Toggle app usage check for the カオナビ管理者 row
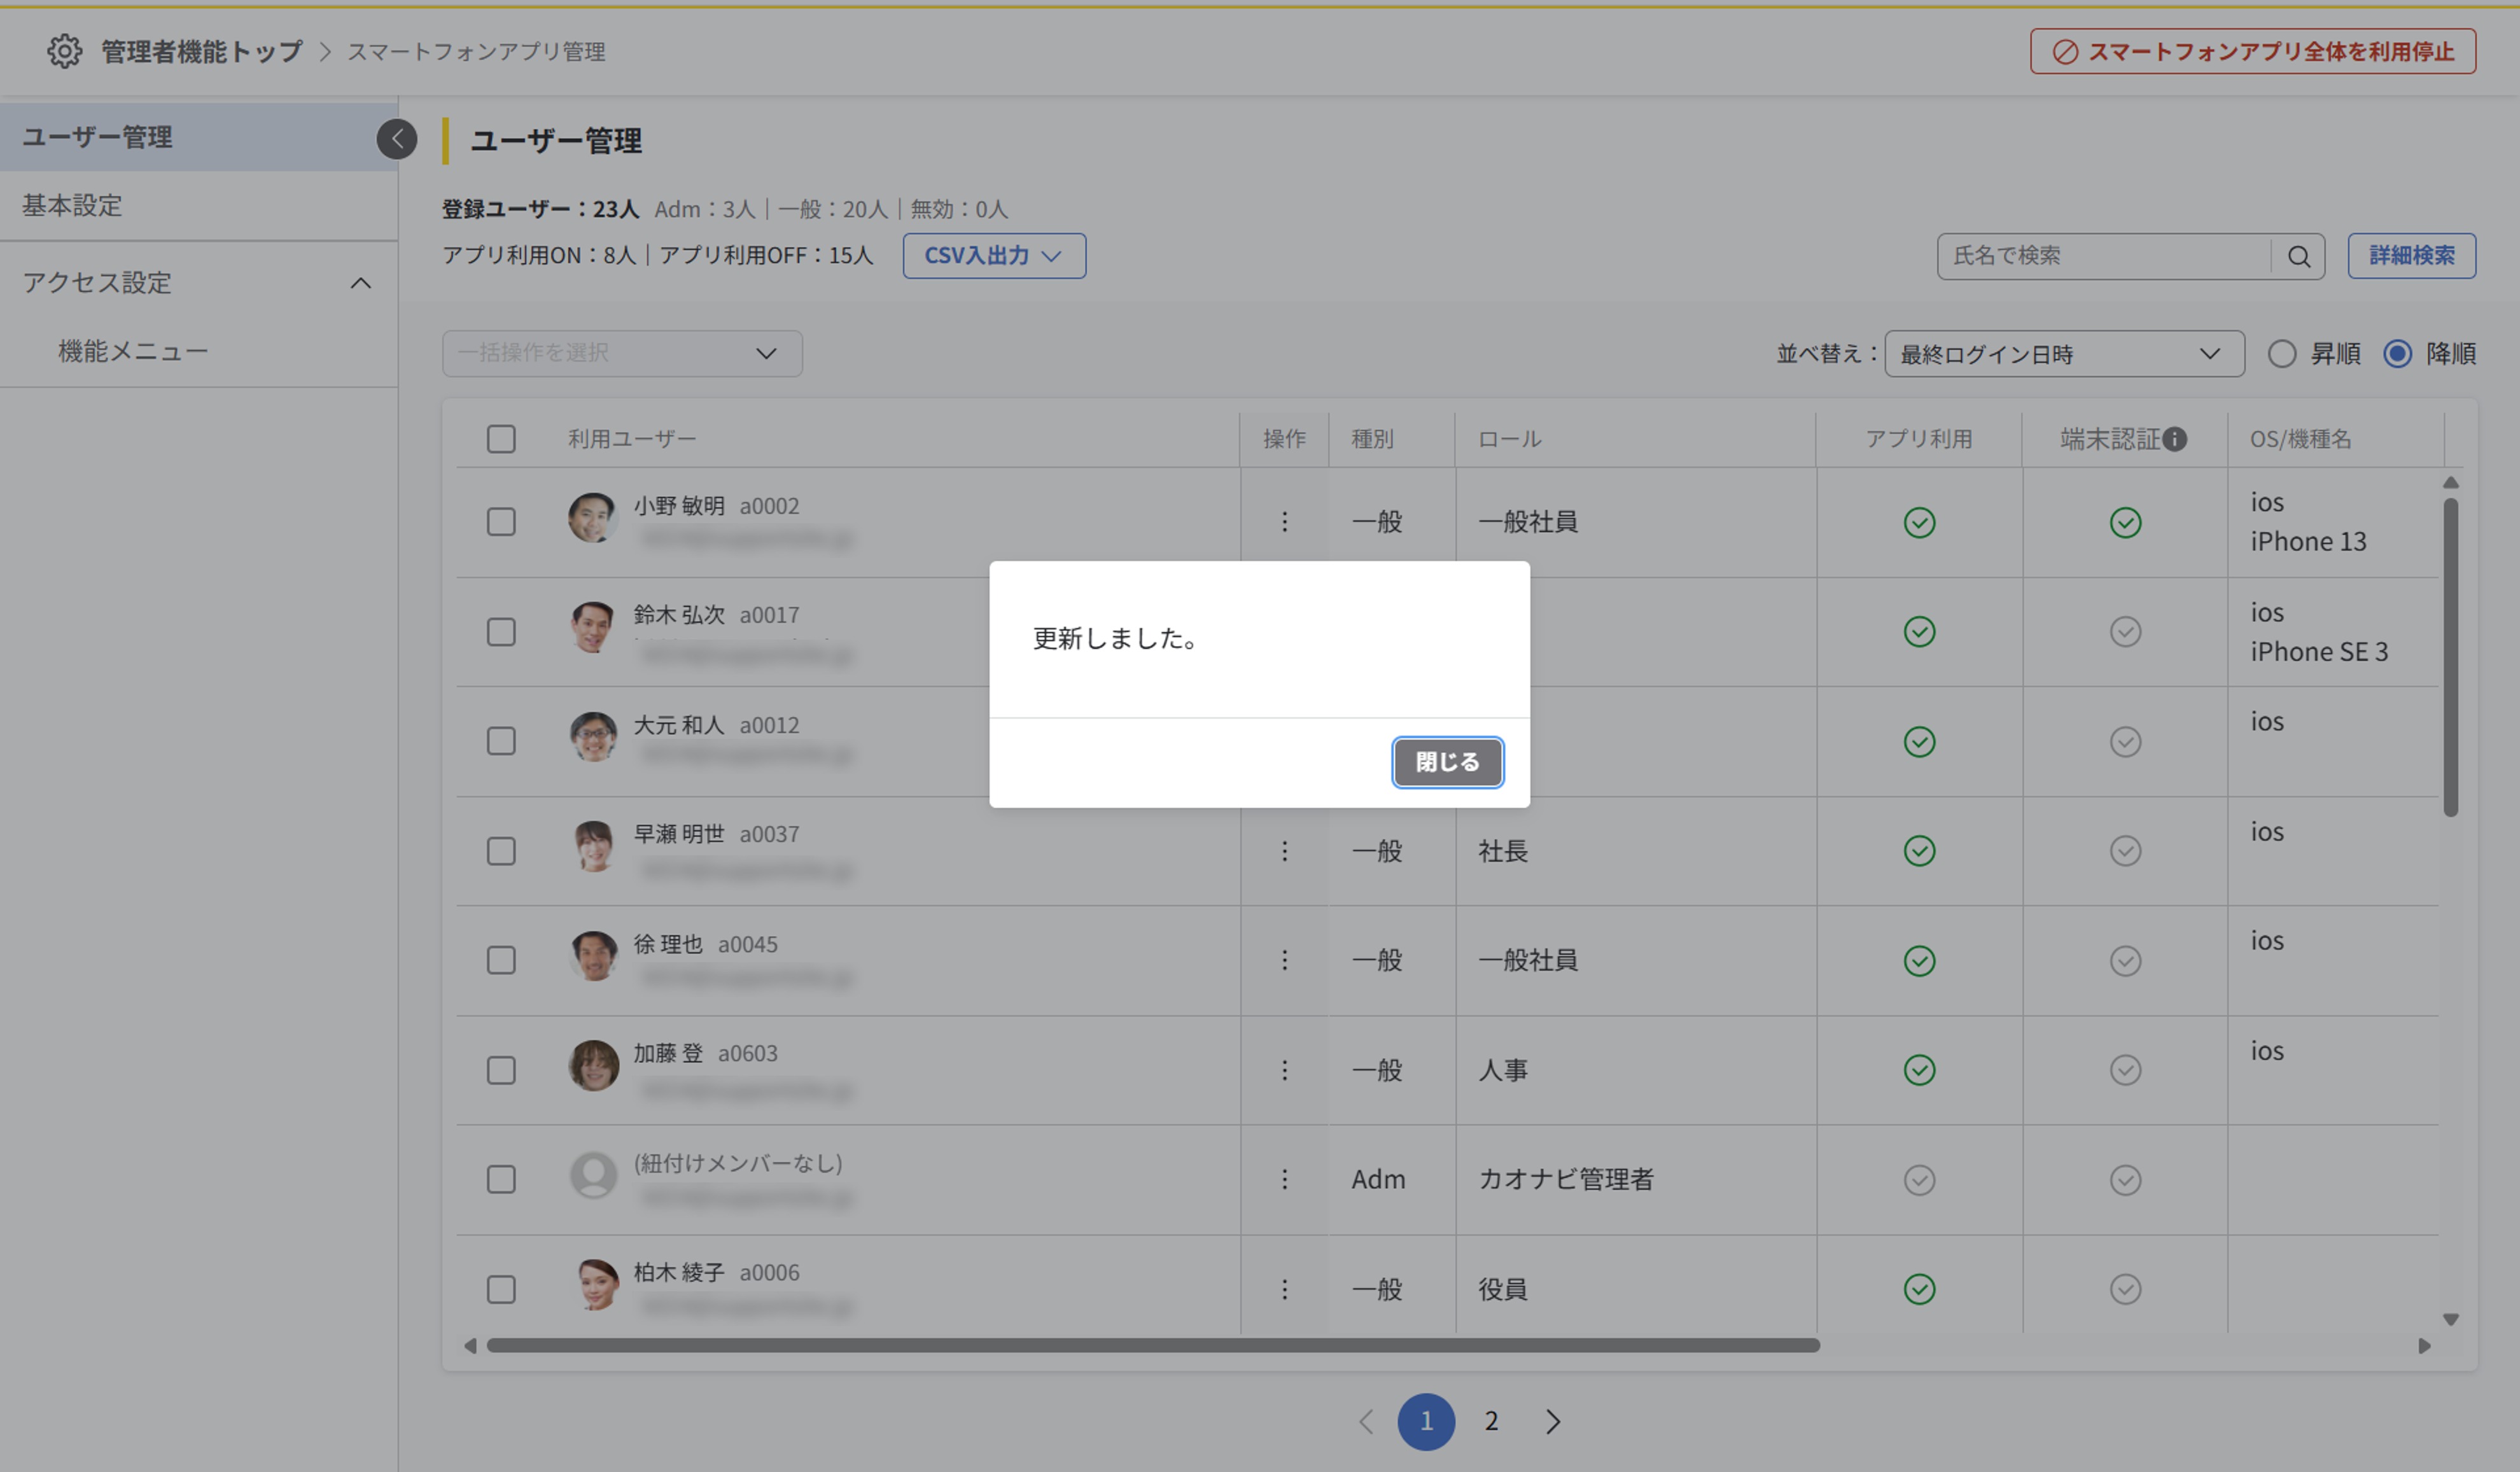This screenshot has width=2520, height=1472. point(1919,1180)
